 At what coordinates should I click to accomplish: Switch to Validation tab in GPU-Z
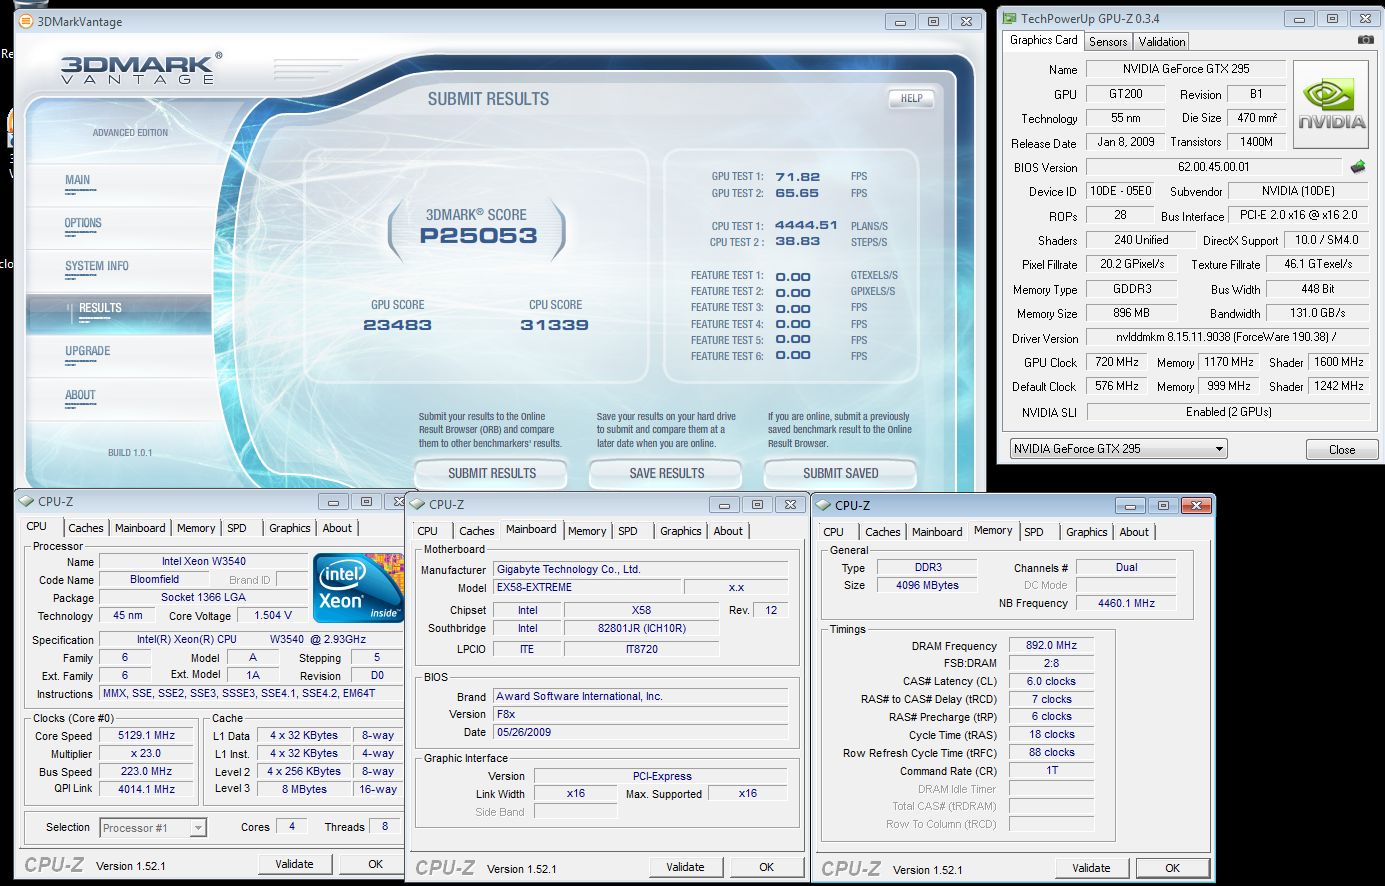(1162, 41)
